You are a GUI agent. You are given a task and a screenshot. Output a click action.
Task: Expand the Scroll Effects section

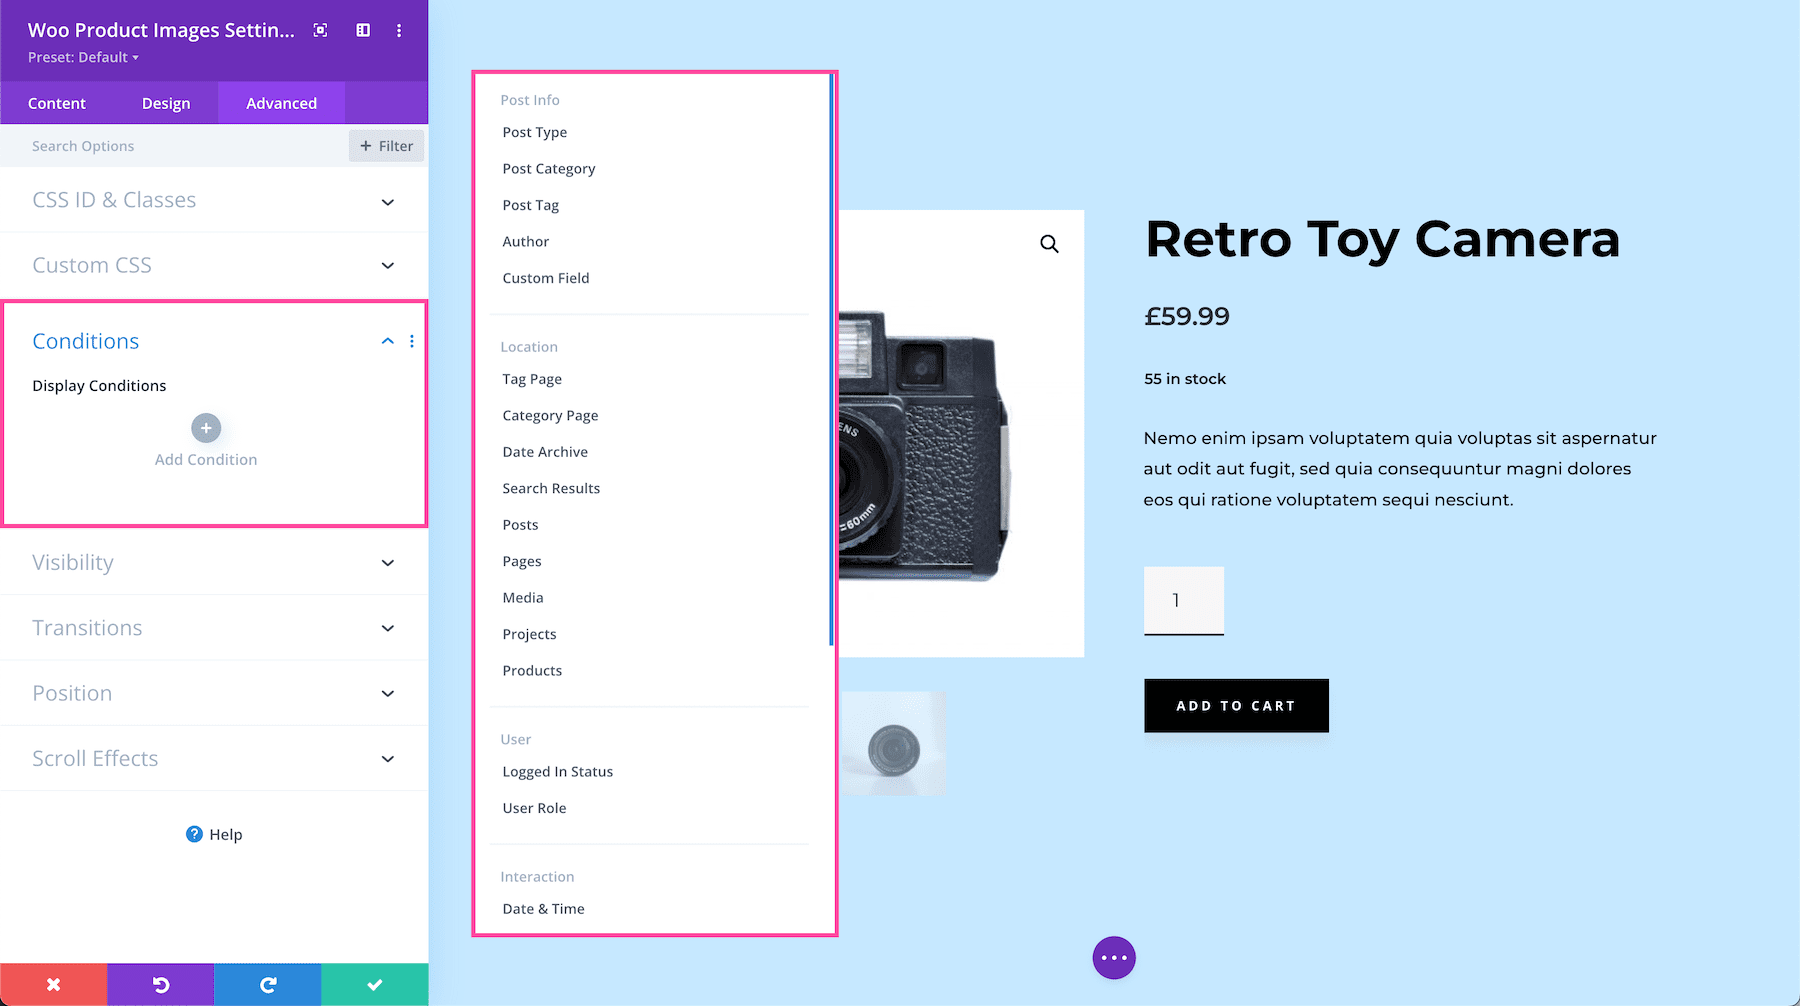tap(387, 758)
